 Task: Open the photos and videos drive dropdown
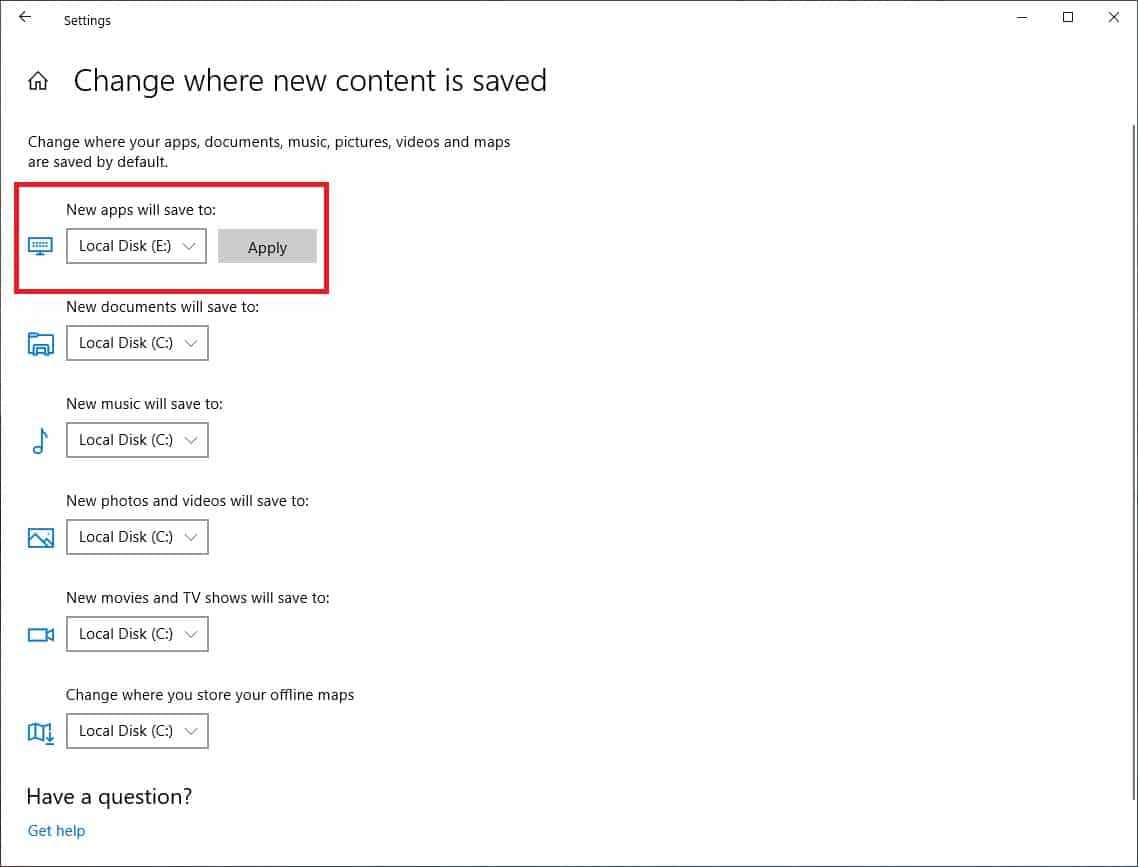[137, 537]
